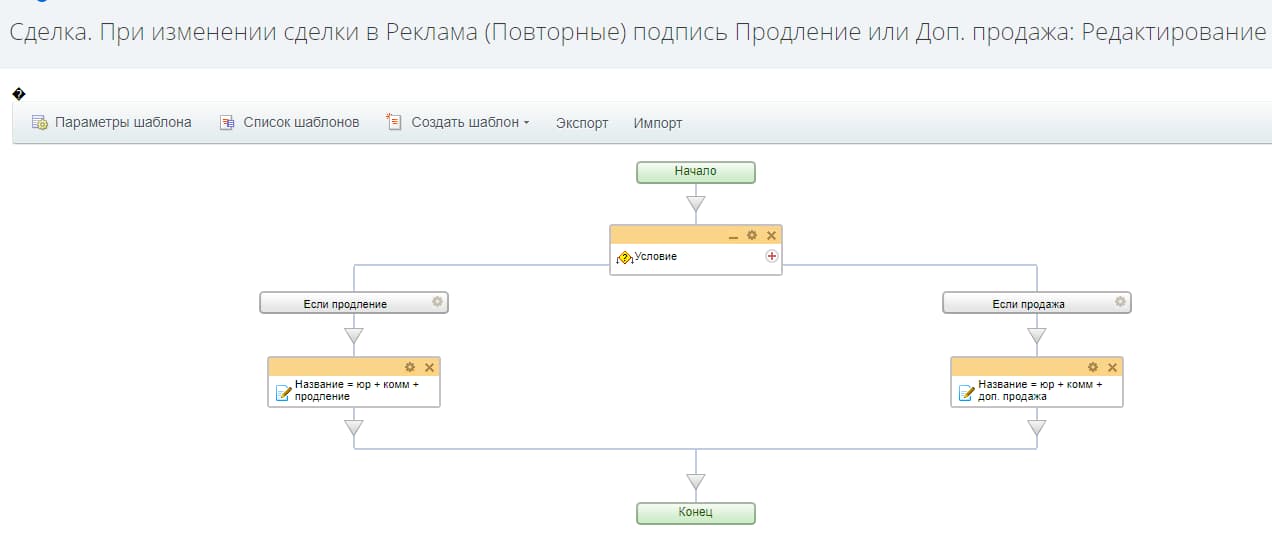Image resolution: width=1272 pixels, height=559 pixels.
Task: Expand the Создать шаблон dropdown
Action: pyautogui.click(x=458, y=123)
